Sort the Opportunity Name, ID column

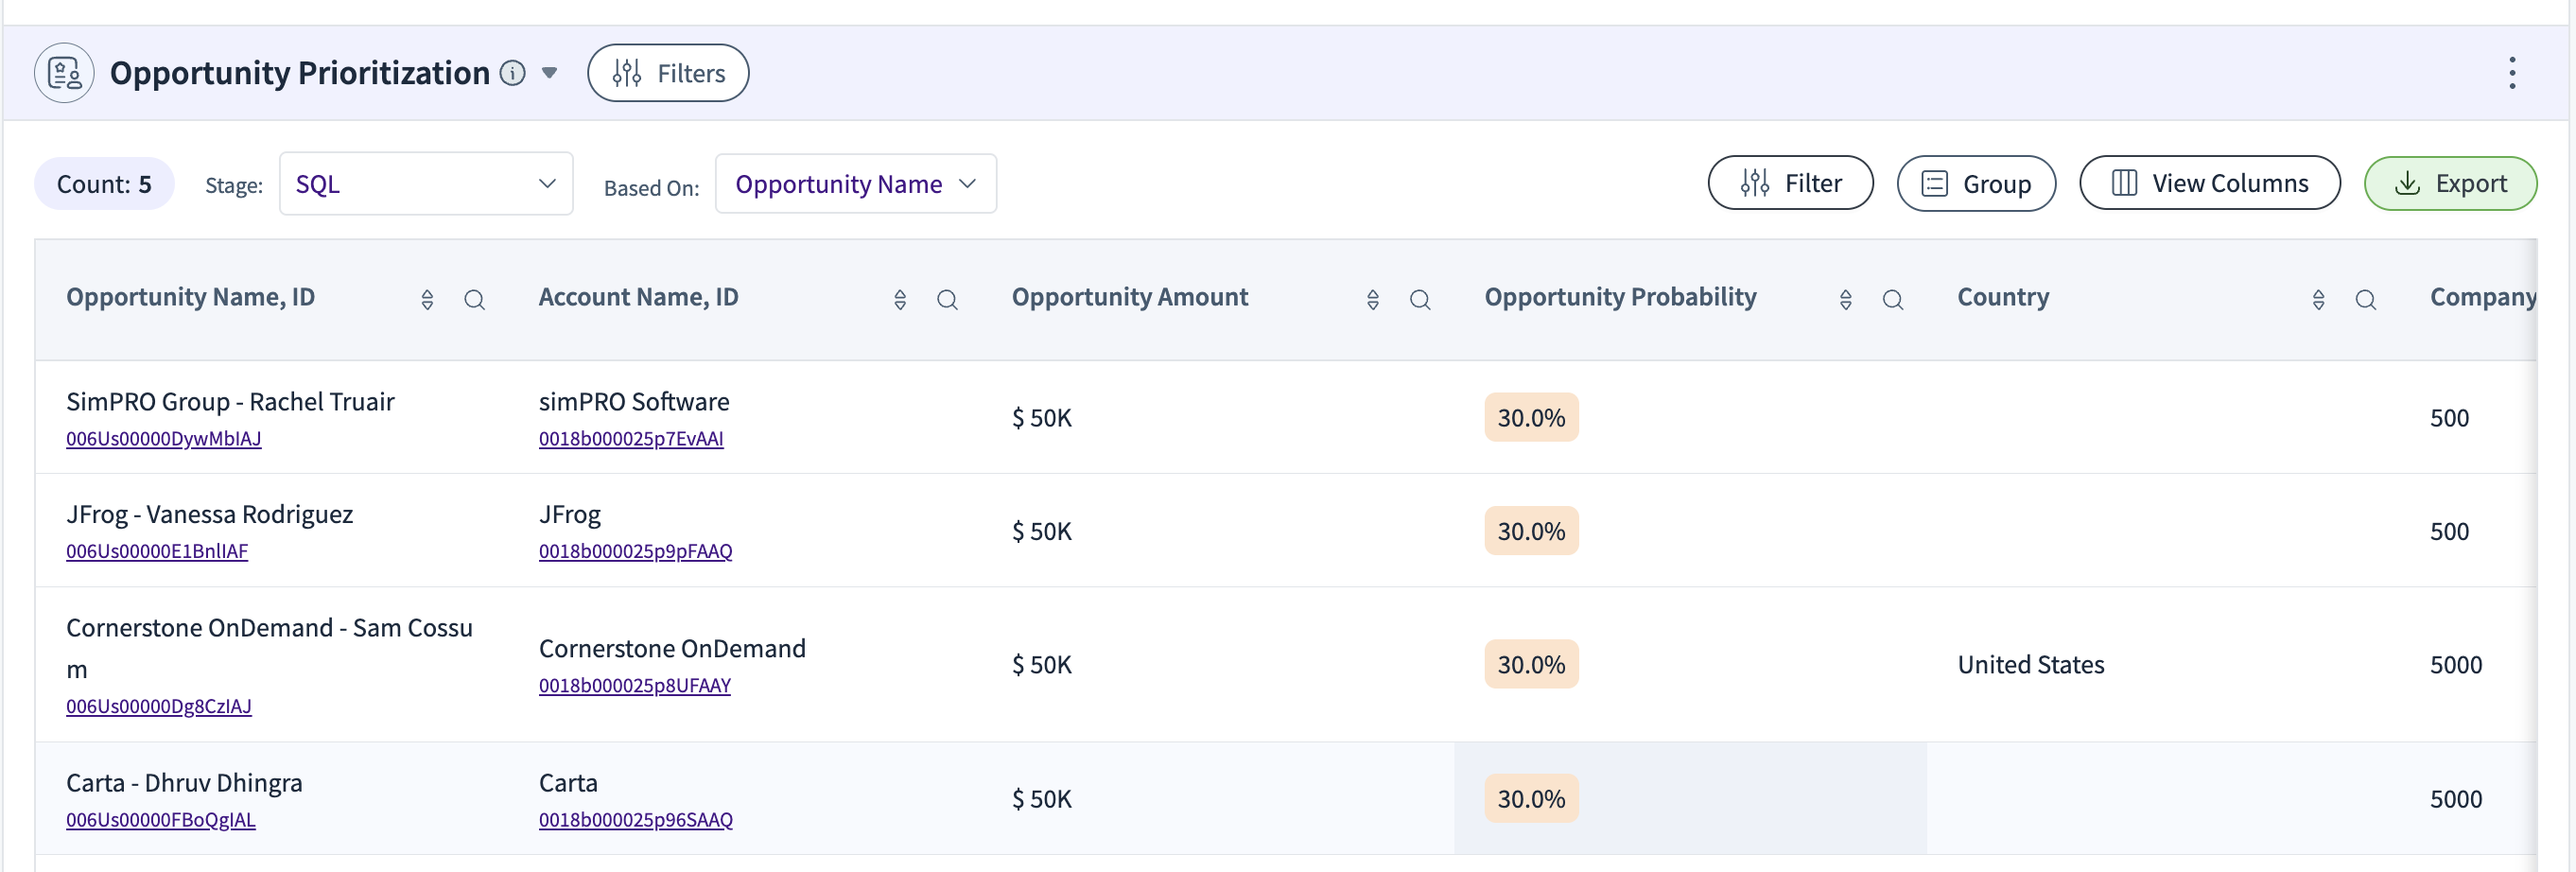click(x=427, y=300)
